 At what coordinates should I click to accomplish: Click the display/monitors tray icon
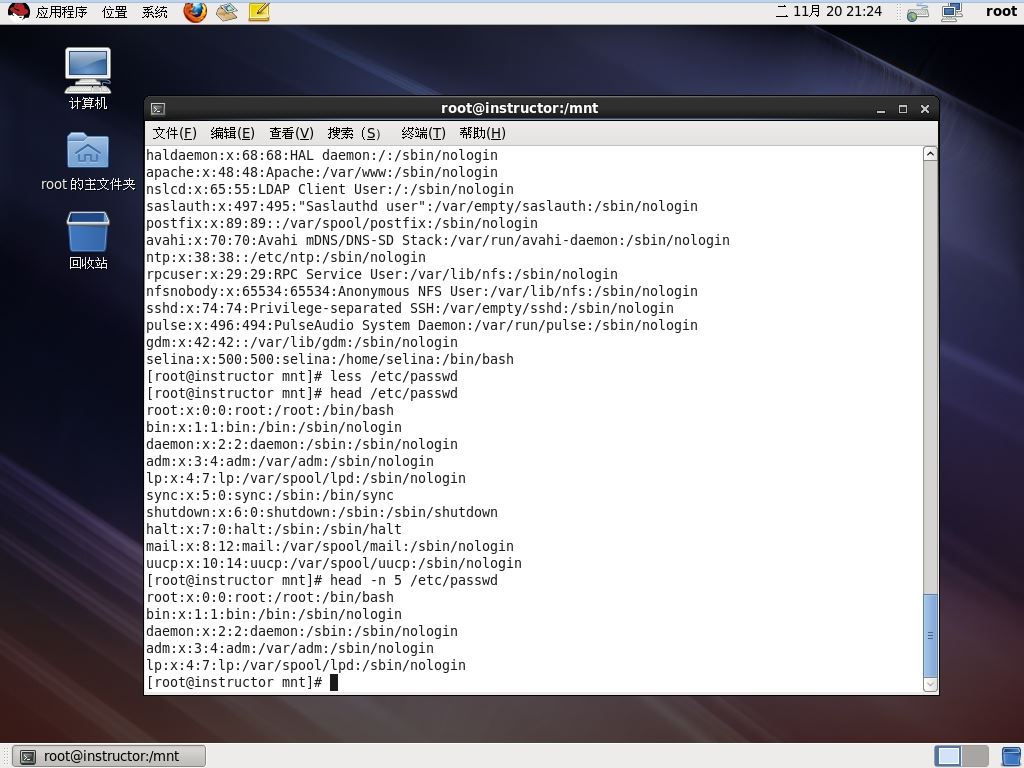point(952,12)
